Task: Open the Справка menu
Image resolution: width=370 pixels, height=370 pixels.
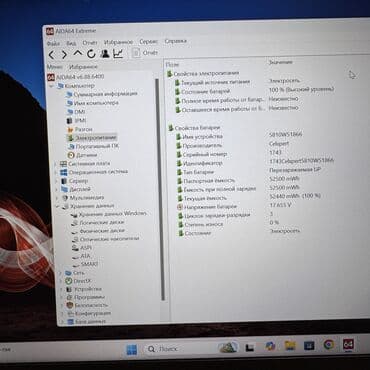Action: pyautogui.click(x=175, y=41)
